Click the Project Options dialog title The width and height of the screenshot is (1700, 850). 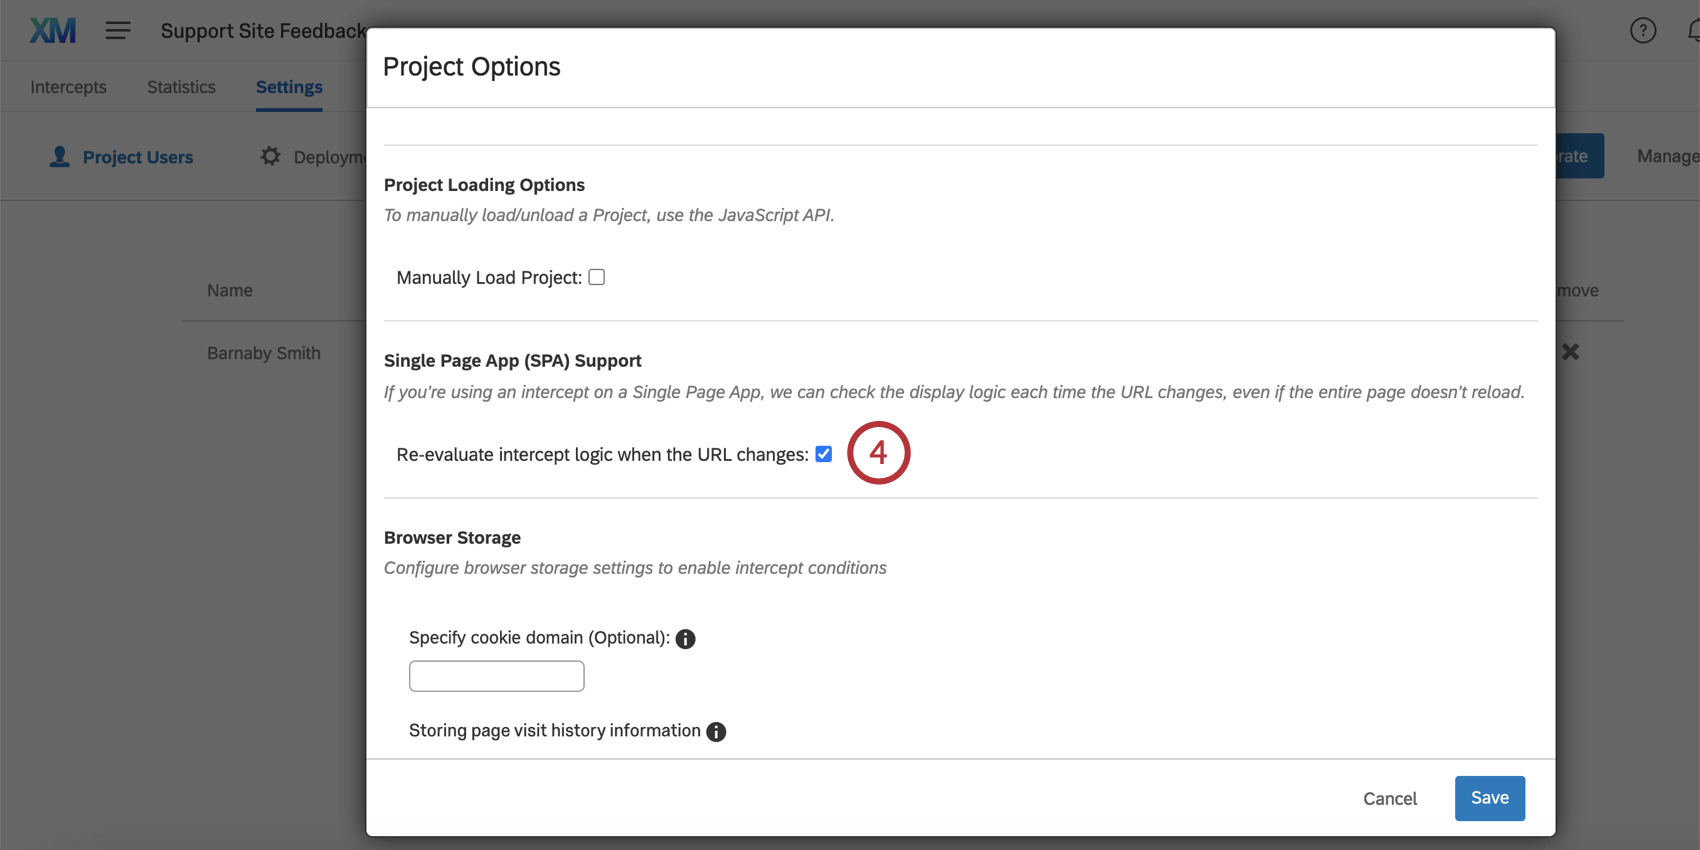click(472, 67)
